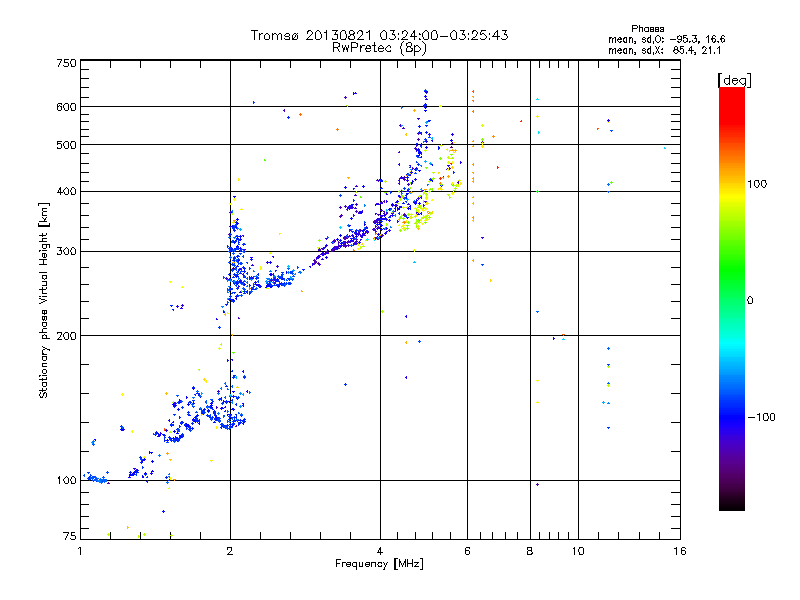Click the 'RwPretec (8p)' subtitle
The width and height of the screenshot is (800, 600).
pos(379,48)
